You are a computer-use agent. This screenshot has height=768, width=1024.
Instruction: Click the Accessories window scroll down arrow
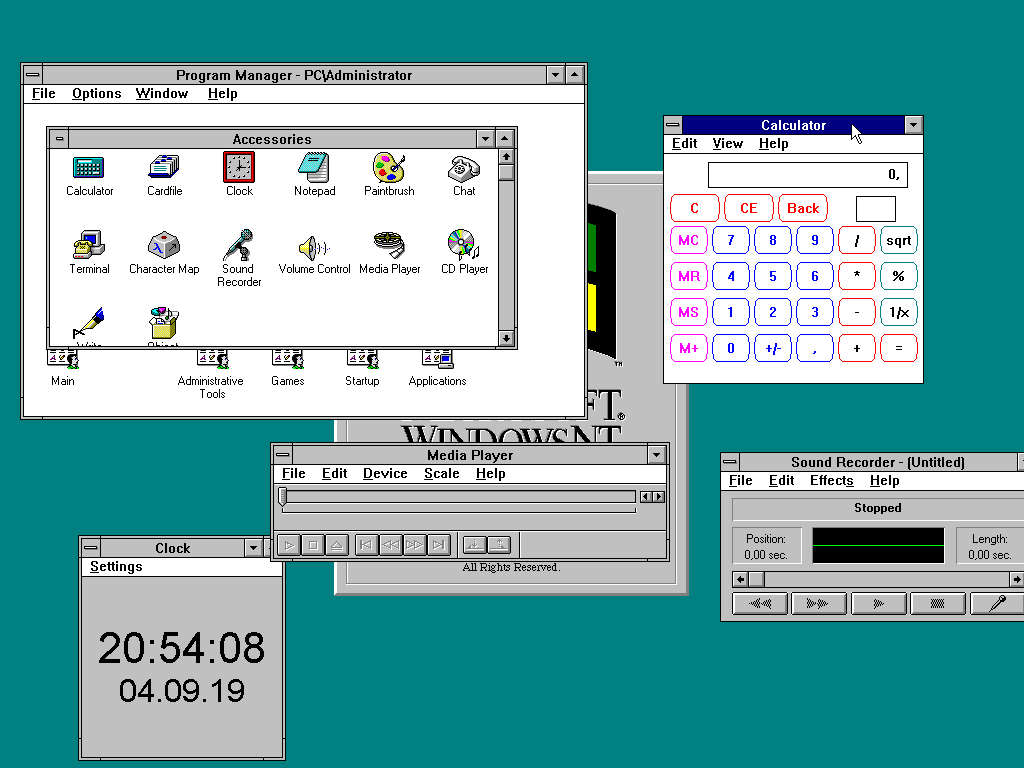pyautogui.click(x=506, y=338)
